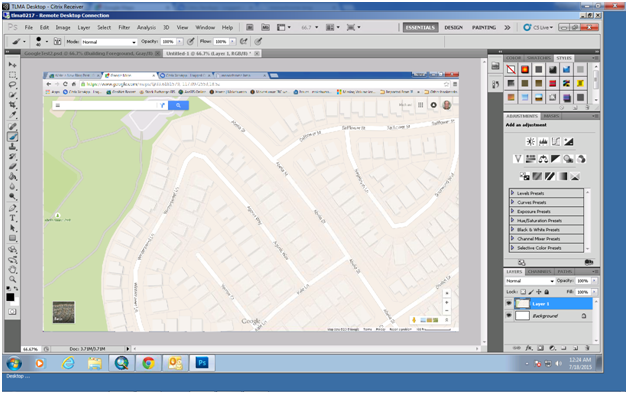Click the Windows Start button
Screen dimensions: 628x394
[x=14, y=363]
